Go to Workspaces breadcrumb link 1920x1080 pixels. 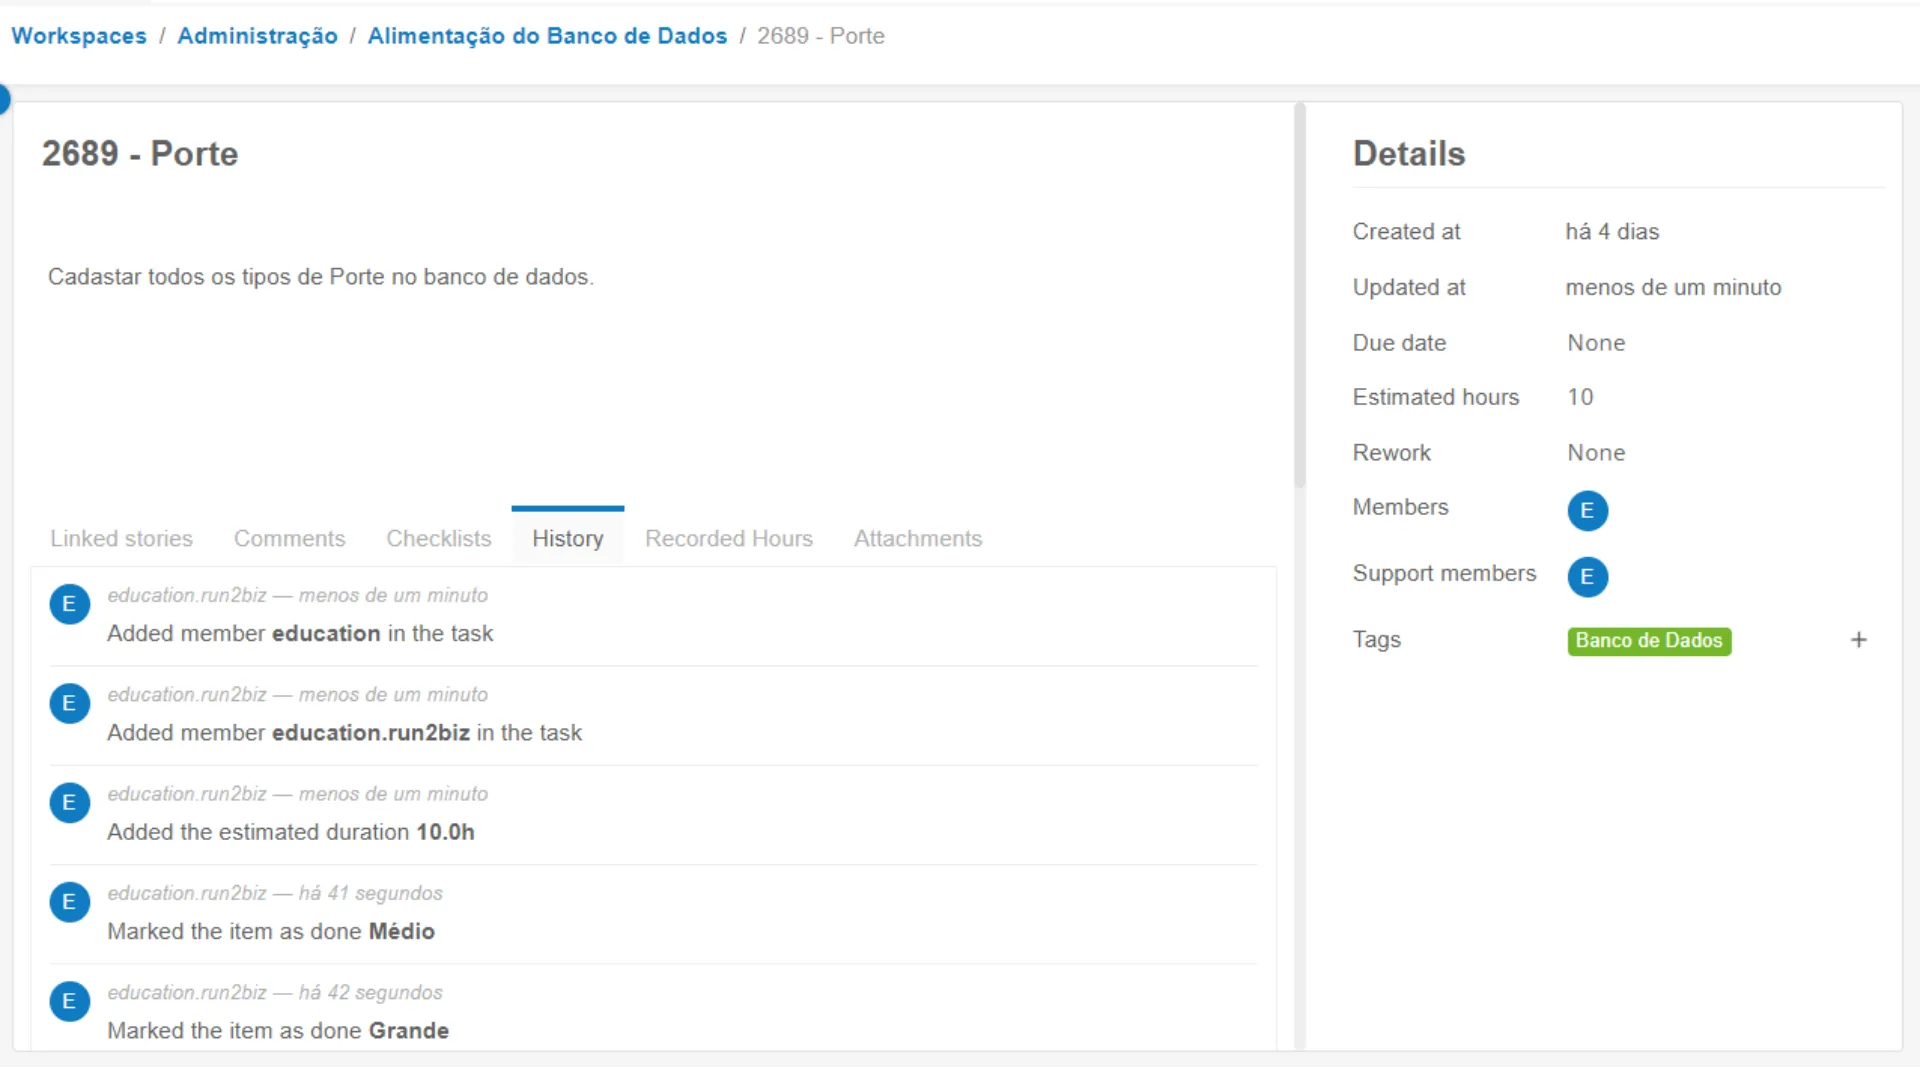(x=79, y=36)
